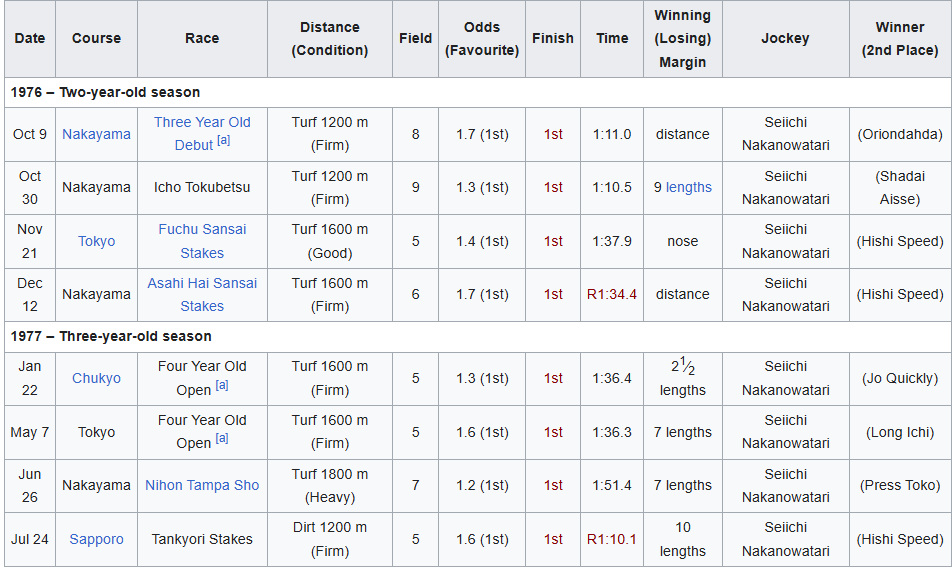This screenshot has height=568, width=952.
Task: Click the time 1:51.4 cell
Action: pos(612,485)
